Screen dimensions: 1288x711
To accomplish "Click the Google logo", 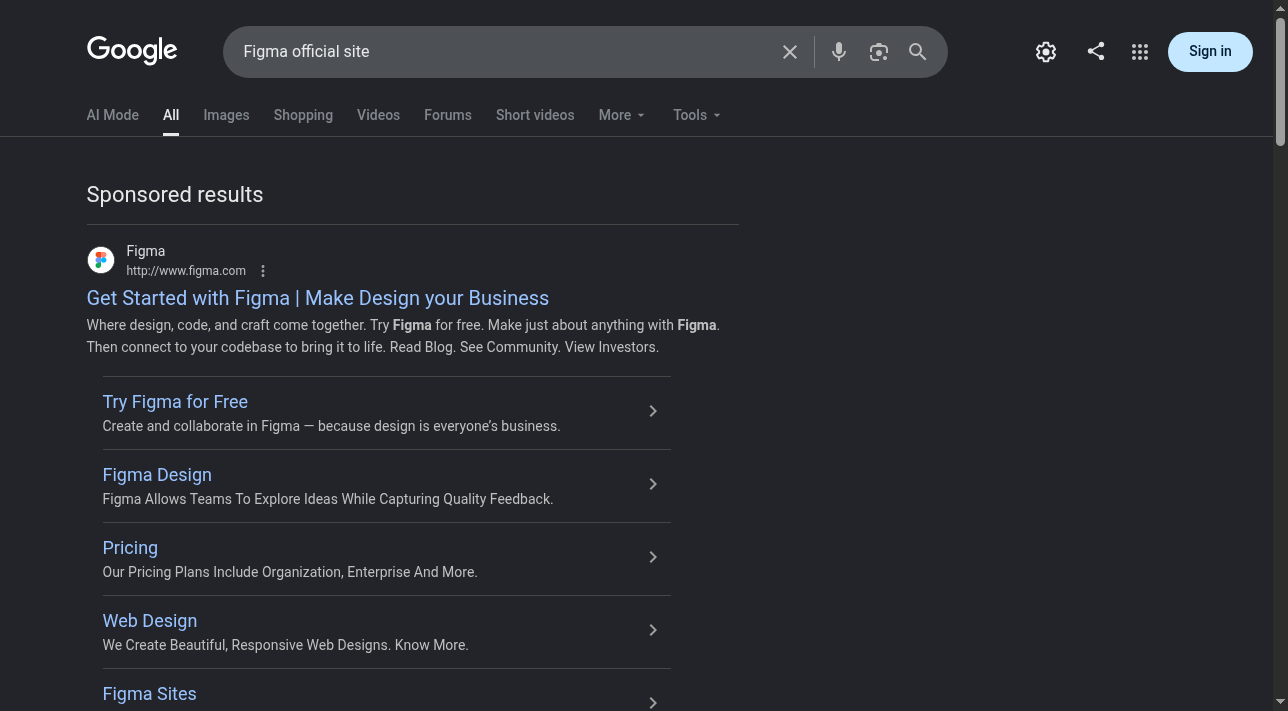I will [132, 50].
